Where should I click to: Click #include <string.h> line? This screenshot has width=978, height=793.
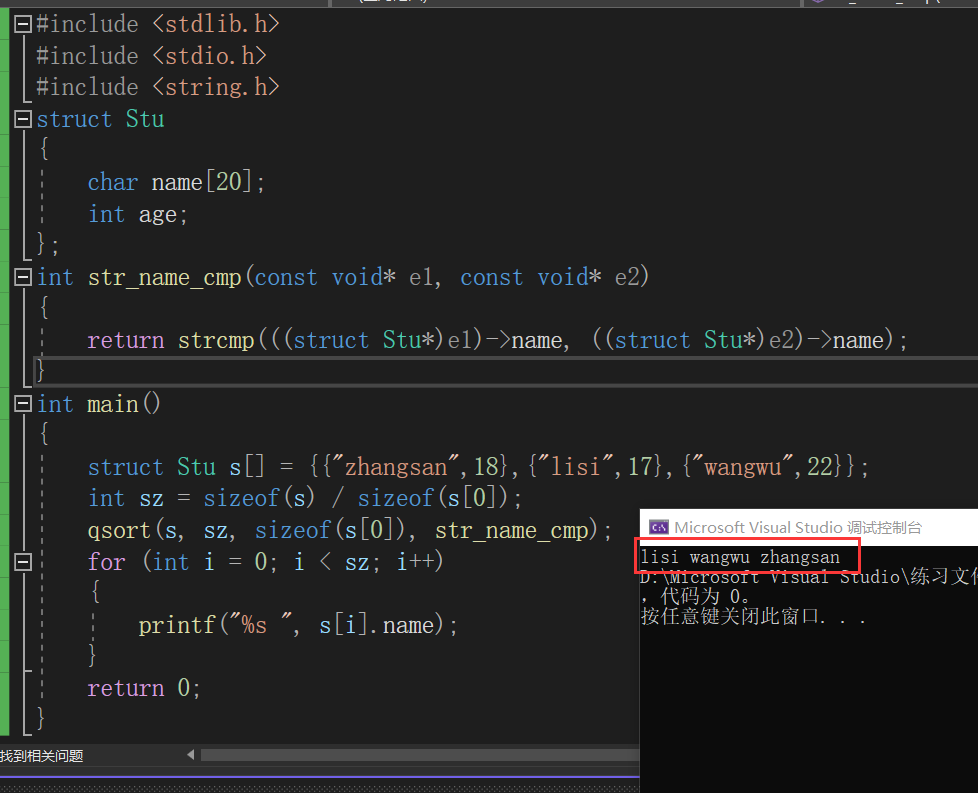pyautogui.click(x=158, y=87)
